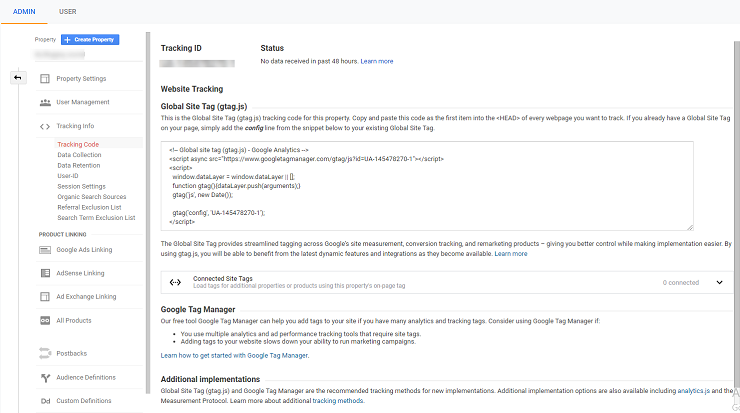The image size is (740, 413).
Task: Click the Google Tag Manager heading
Action: pyautogui.click(x=198, y=310)
